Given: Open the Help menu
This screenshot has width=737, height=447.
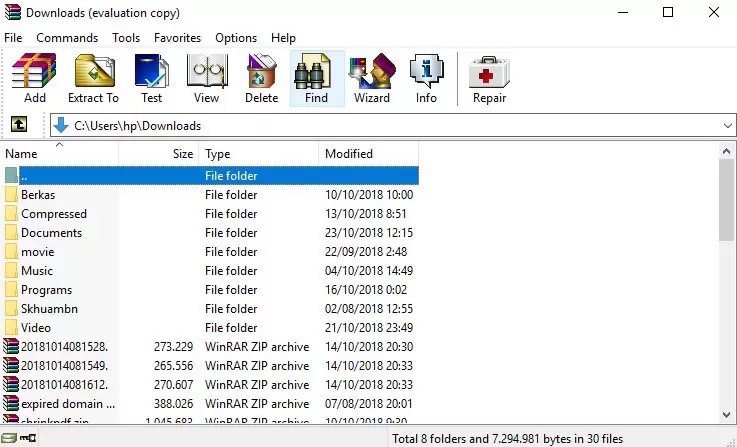Looking at the screenshot, I should [x=283, y=38].
